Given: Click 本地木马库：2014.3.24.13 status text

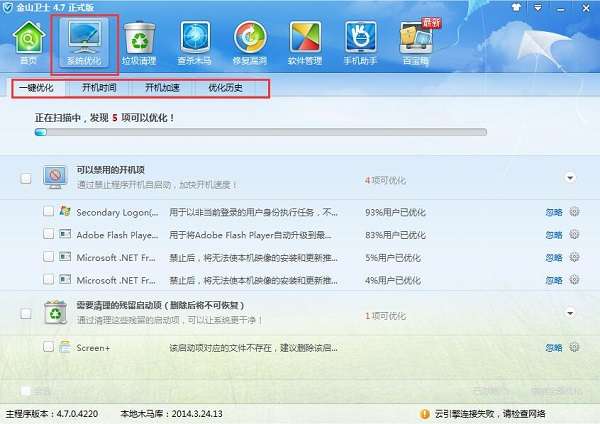Looking at the screenshot, I should (x=171, y=414).
